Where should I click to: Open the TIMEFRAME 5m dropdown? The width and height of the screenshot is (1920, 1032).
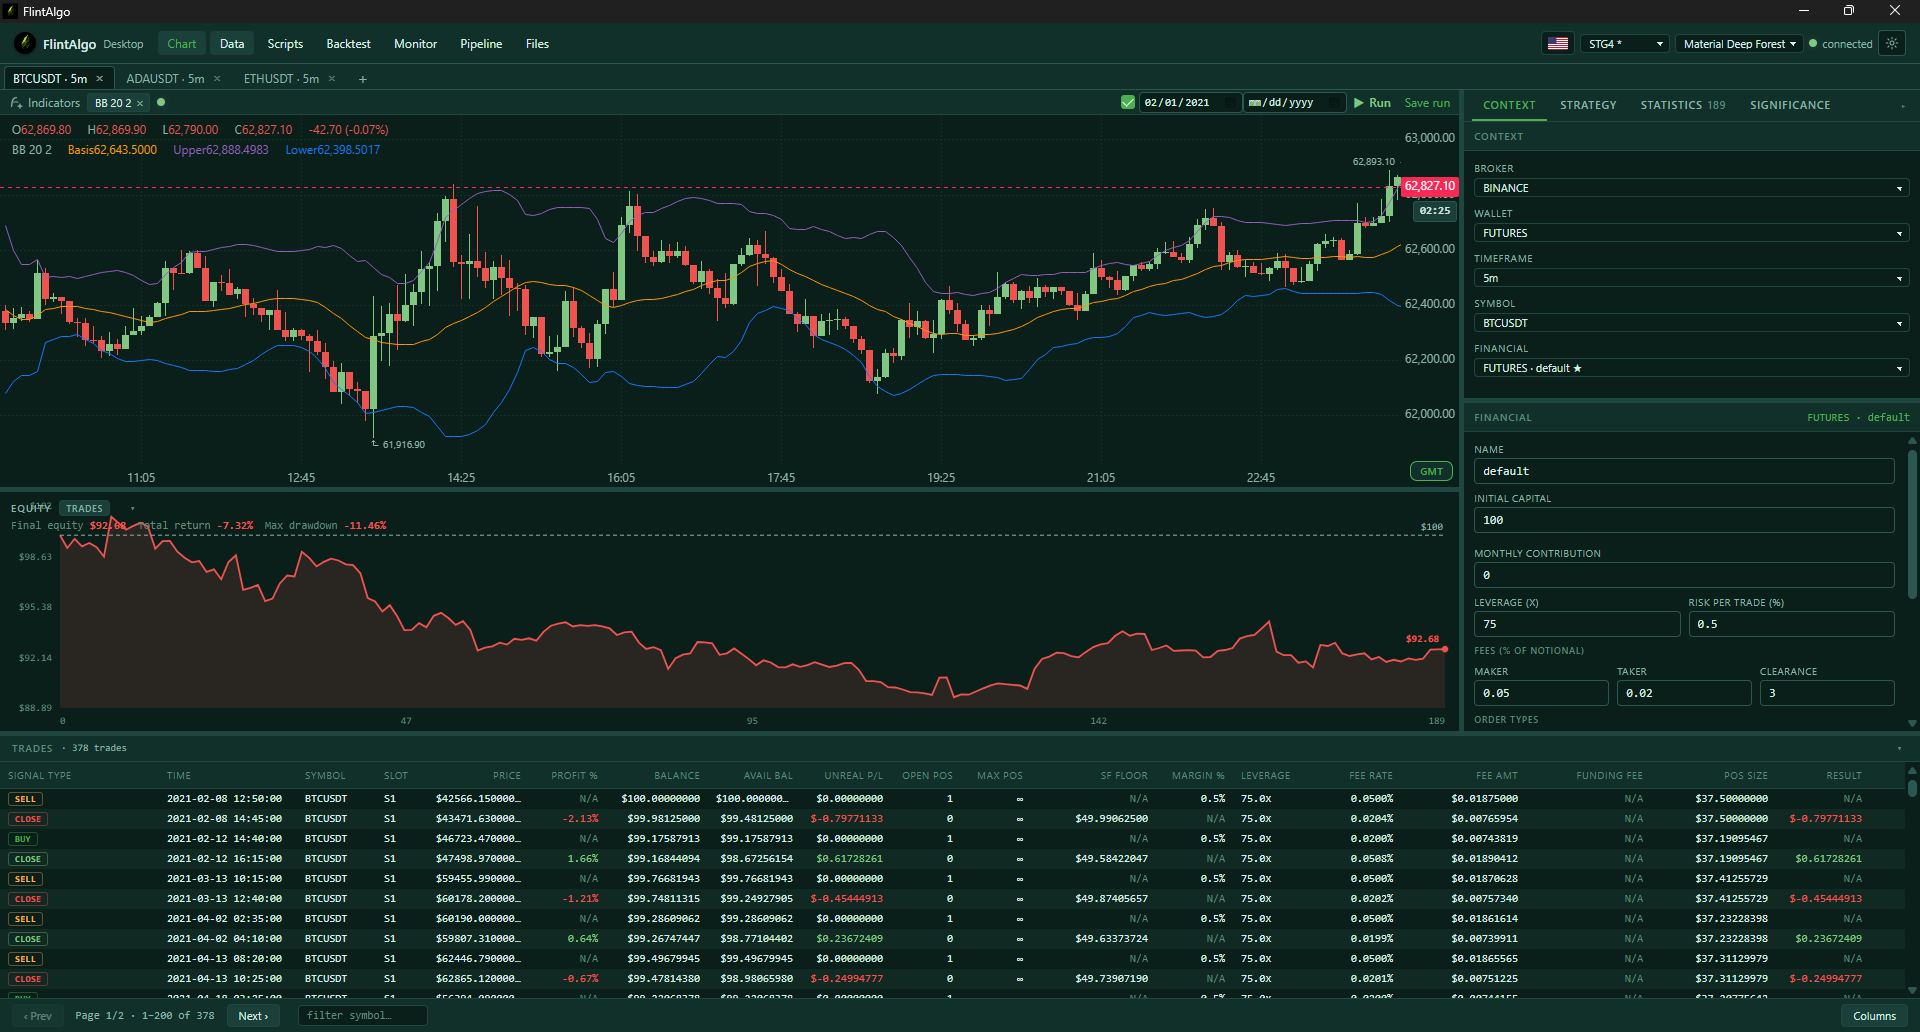point(1692,278)
